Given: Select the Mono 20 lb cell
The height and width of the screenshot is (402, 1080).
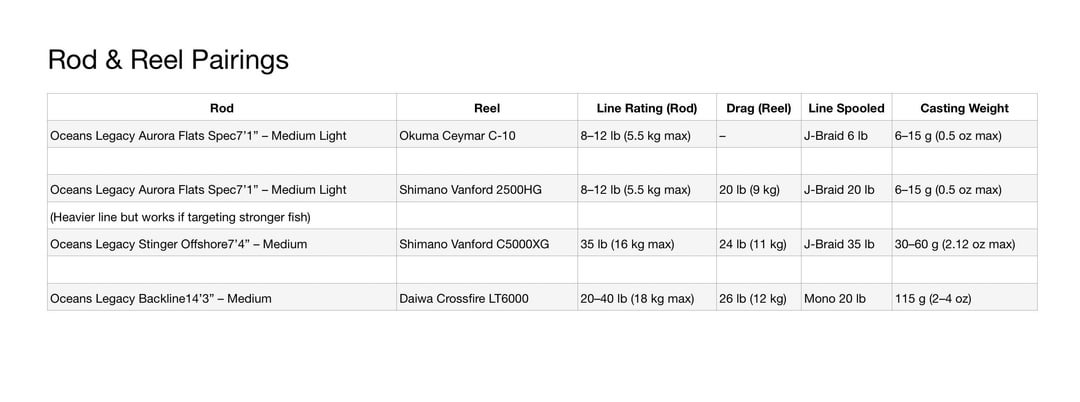Looking at the screenshot, I should click(x=834, y=298).
